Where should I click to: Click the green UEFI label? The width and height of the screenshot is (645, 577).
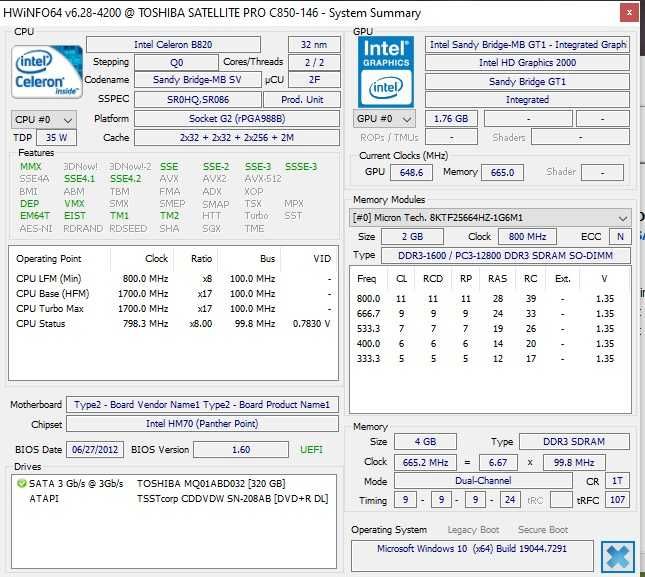(311, 450)
